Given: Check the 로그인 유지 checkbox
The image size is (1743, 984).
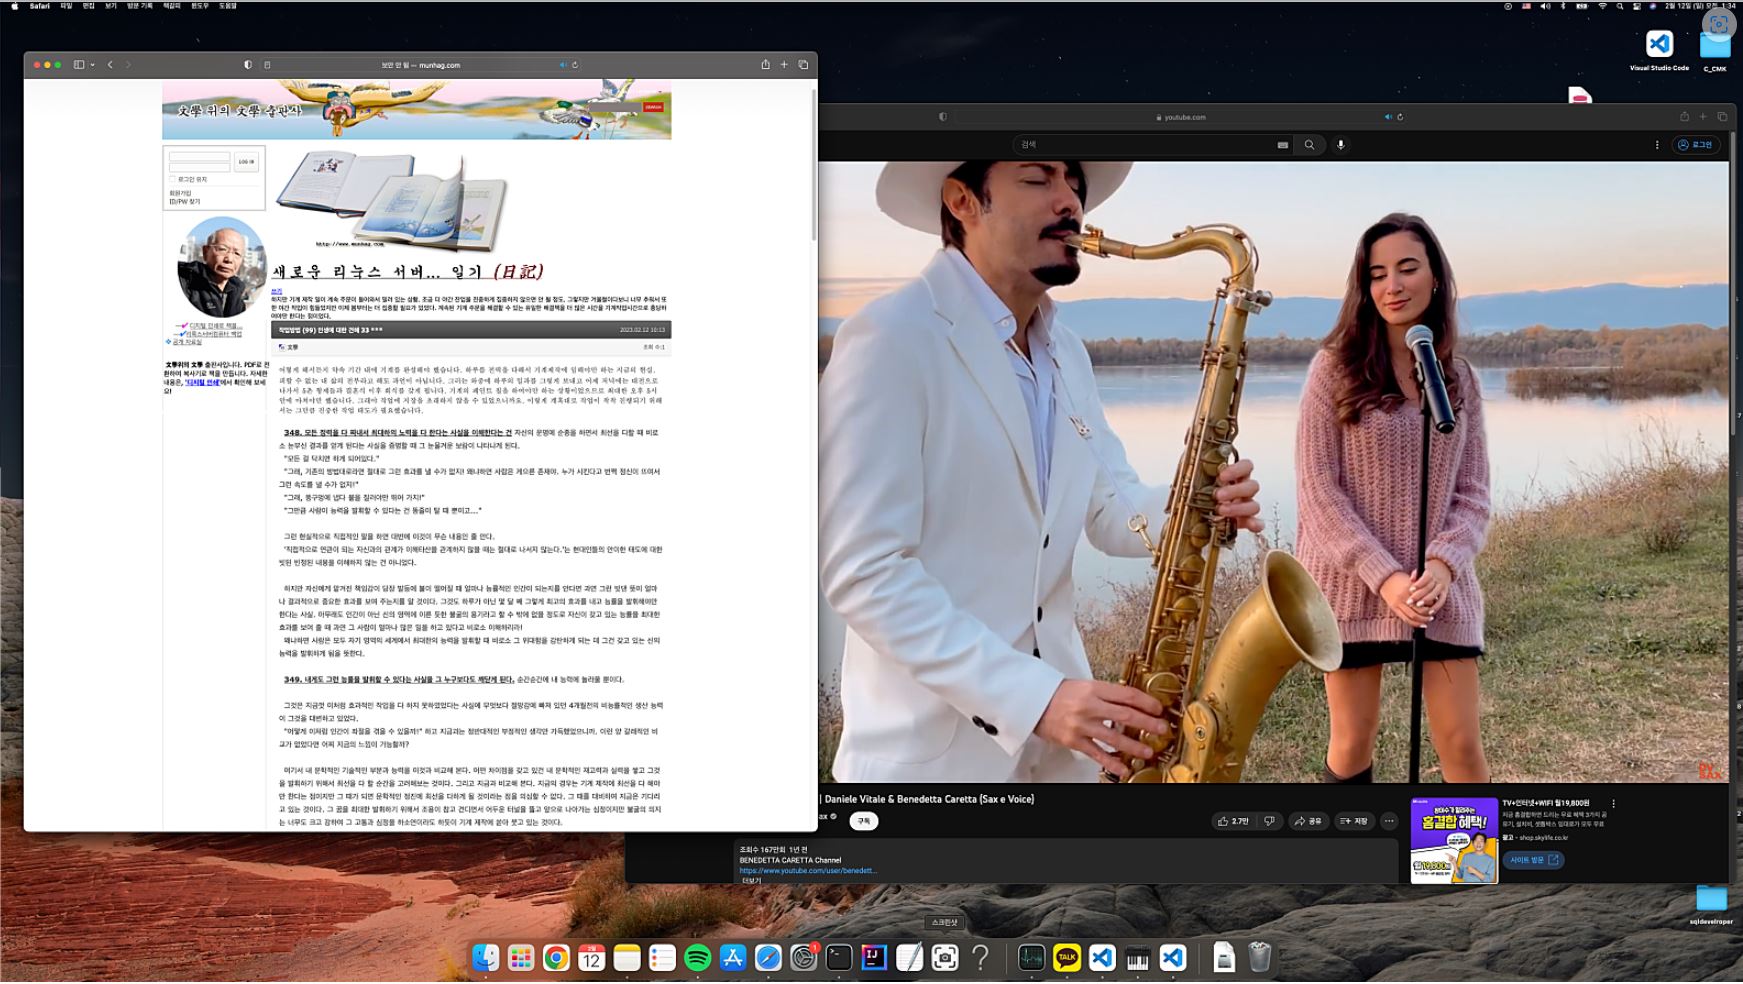Looking at the screenshot, I should 172,179.
